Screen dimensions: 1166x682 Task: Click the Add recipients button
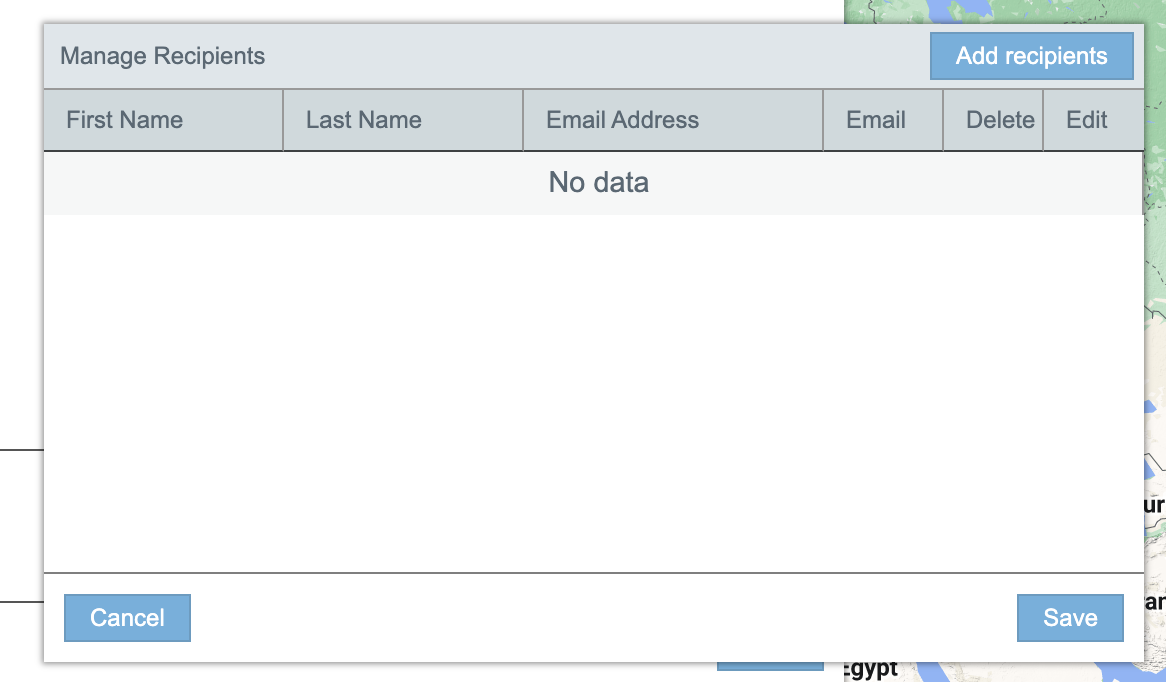[1031, 56]
